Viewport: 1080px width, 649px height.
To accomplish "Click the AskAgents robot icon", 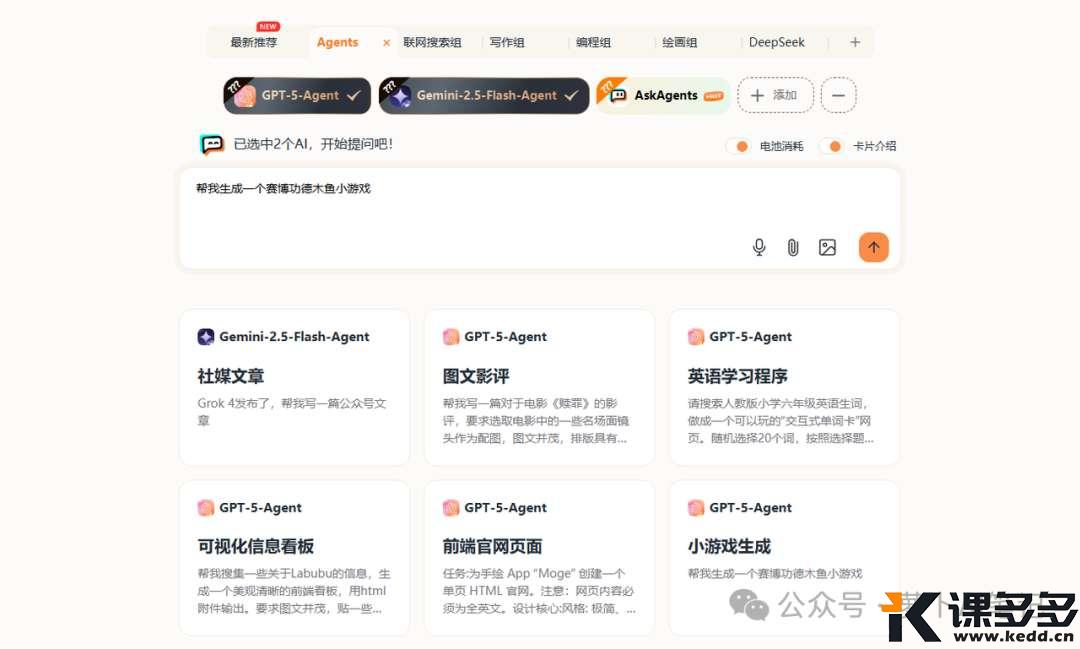I will (x=619, y=95).
